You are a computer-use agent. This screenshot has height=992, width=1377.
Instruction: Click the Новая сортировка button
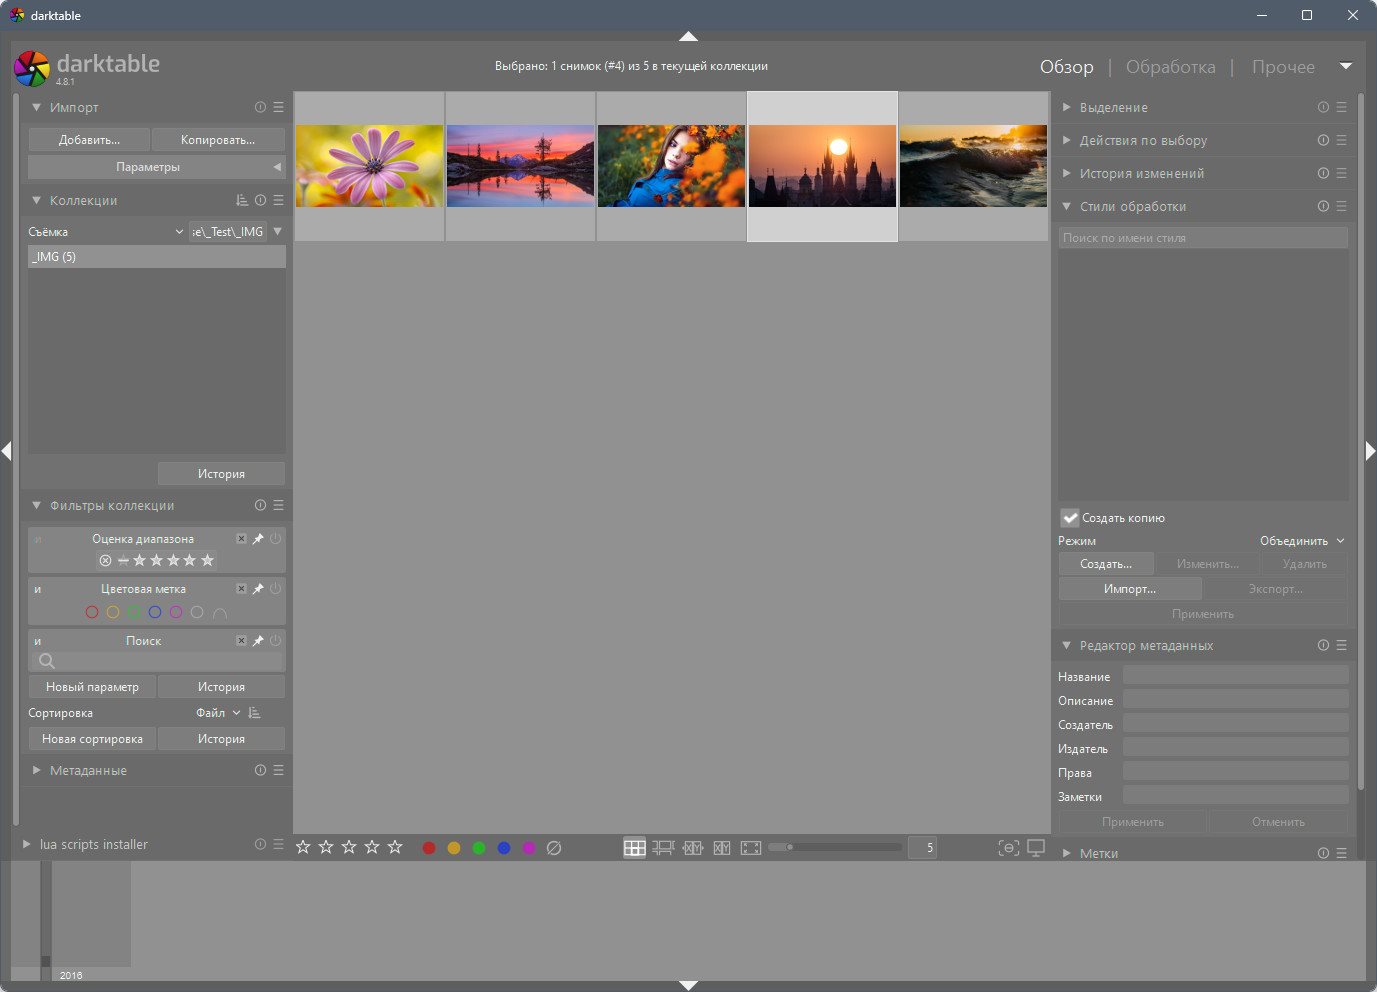point(92,739)
